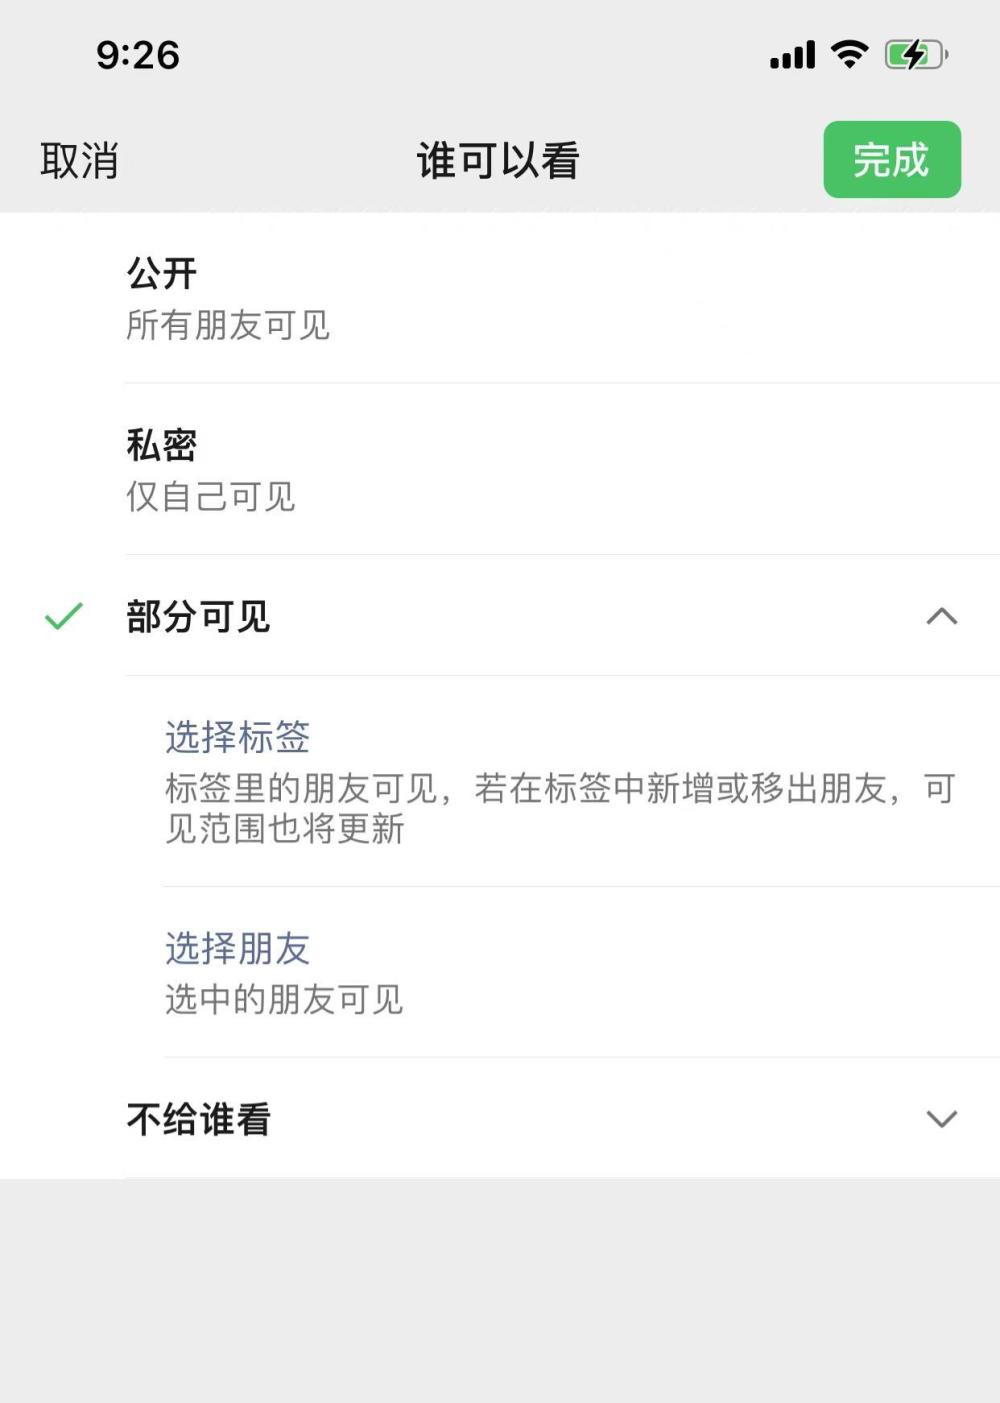The image size is (1000, 1403).
Task: Tap the cellular signal bars icon
Action: click(791, 57)
